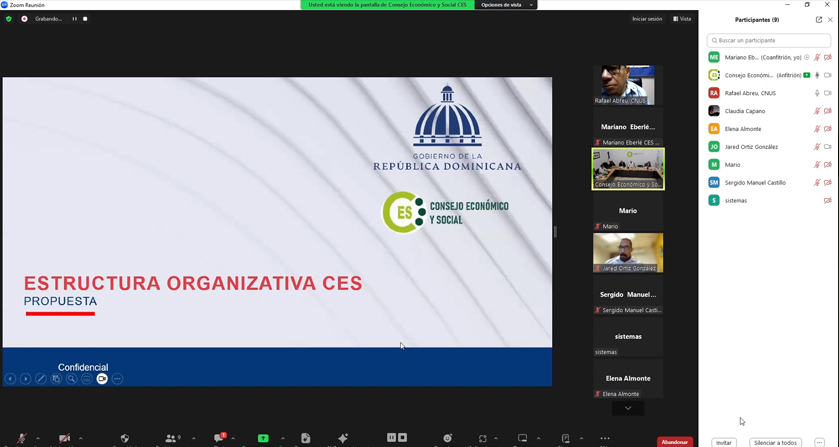Click the slide zoom magnifier icon
This screenshot has height=447, width=839.
[x=71, y=378]
